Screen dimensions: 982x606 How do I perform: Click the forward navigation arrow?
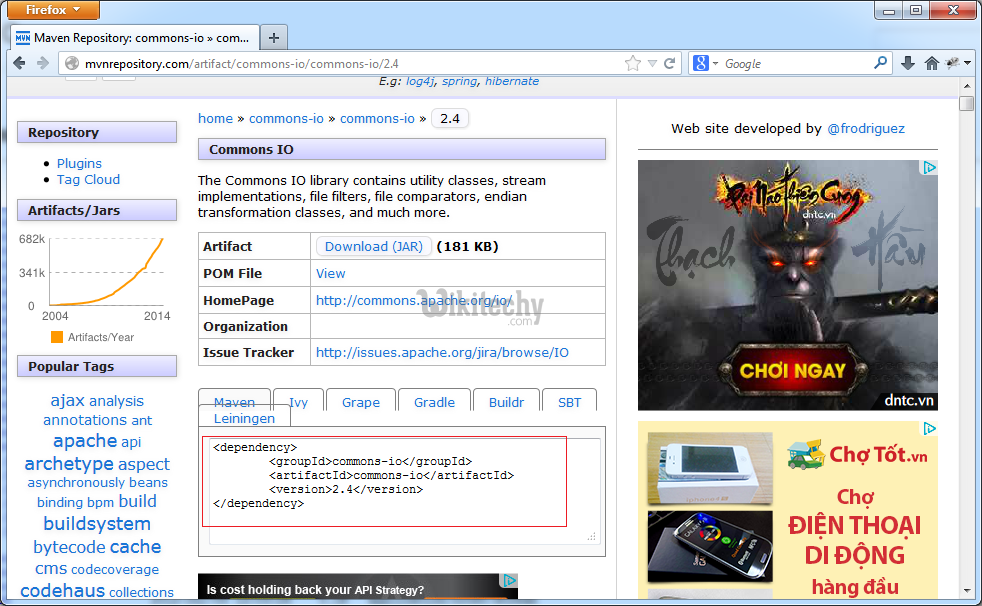tap(43, 63)
